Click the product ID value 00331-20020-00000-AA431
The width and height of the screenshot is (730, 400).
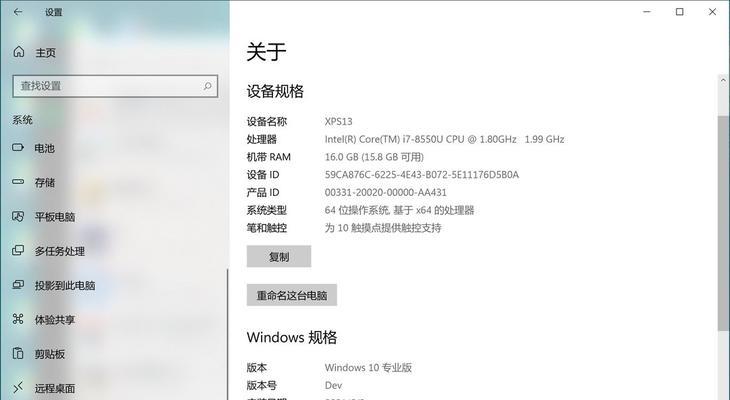tap(385, 192)
